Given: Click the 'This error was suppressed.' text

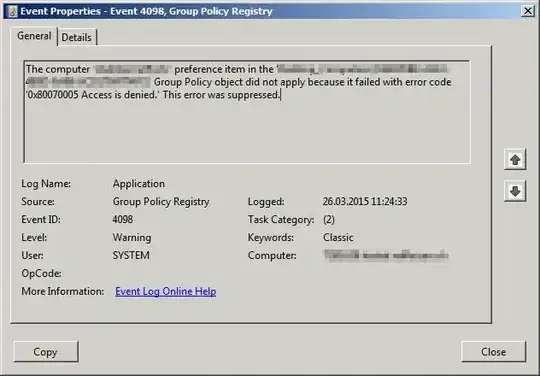Looking at the screenshot, I should point(221,95).
